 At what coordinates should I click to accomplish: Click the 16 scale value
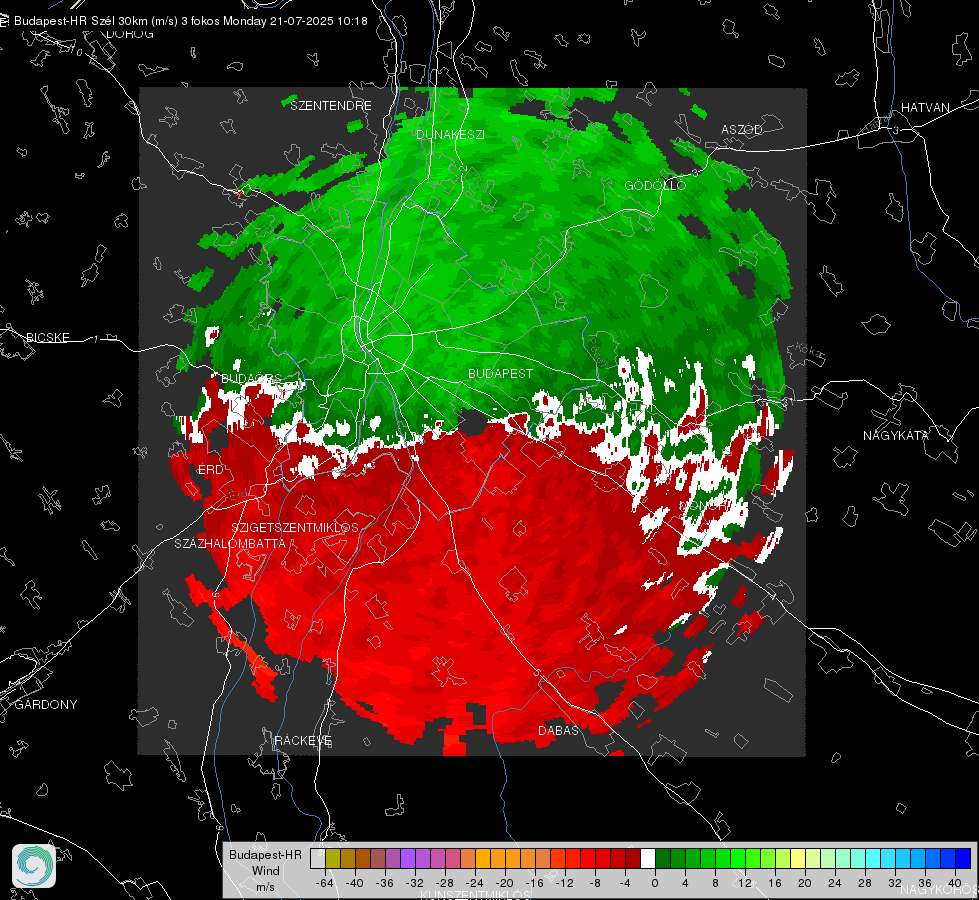click(x=775, y=883)
